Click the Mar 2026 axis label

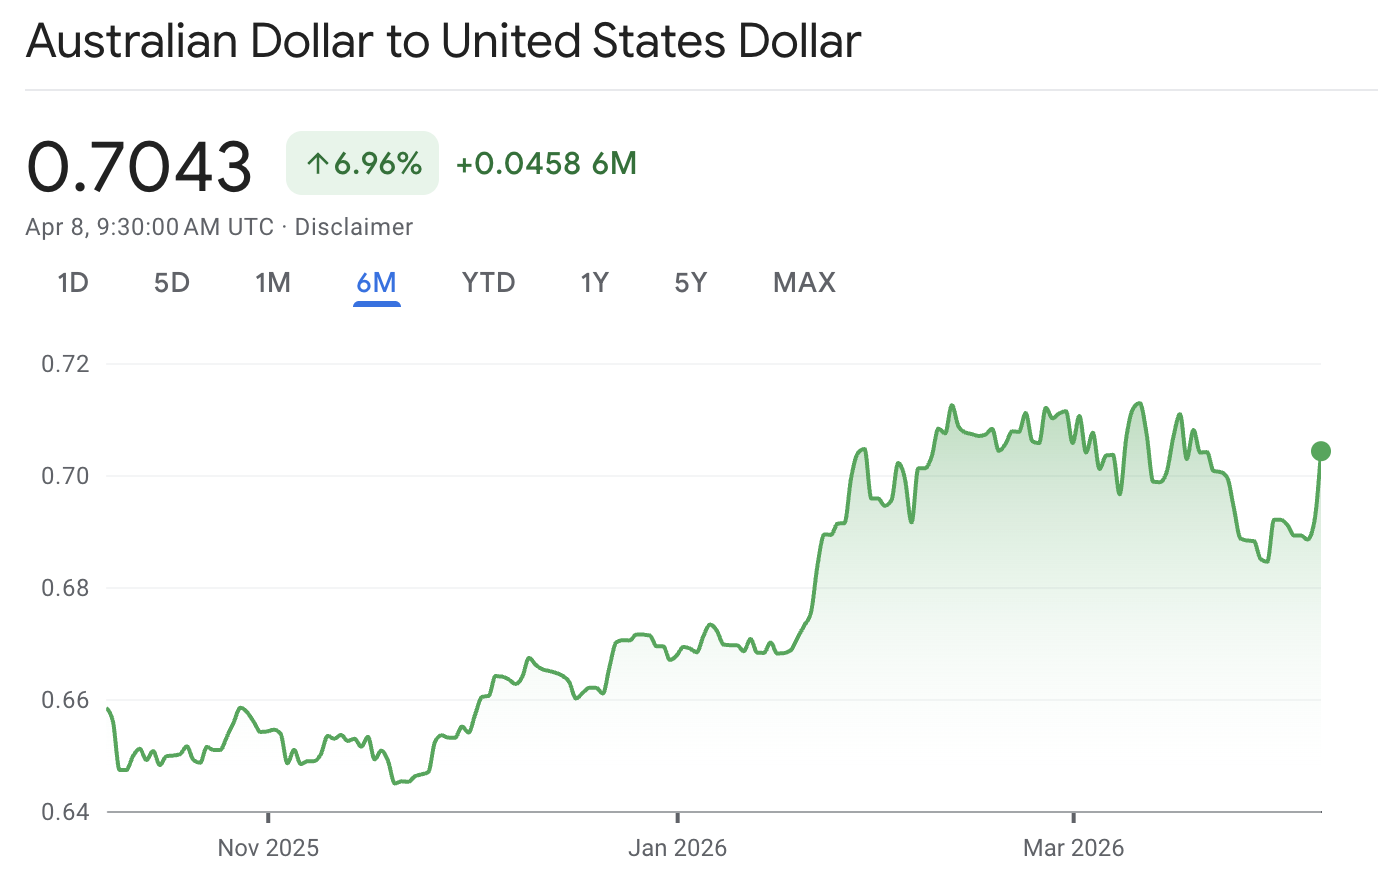[1073, 847]
